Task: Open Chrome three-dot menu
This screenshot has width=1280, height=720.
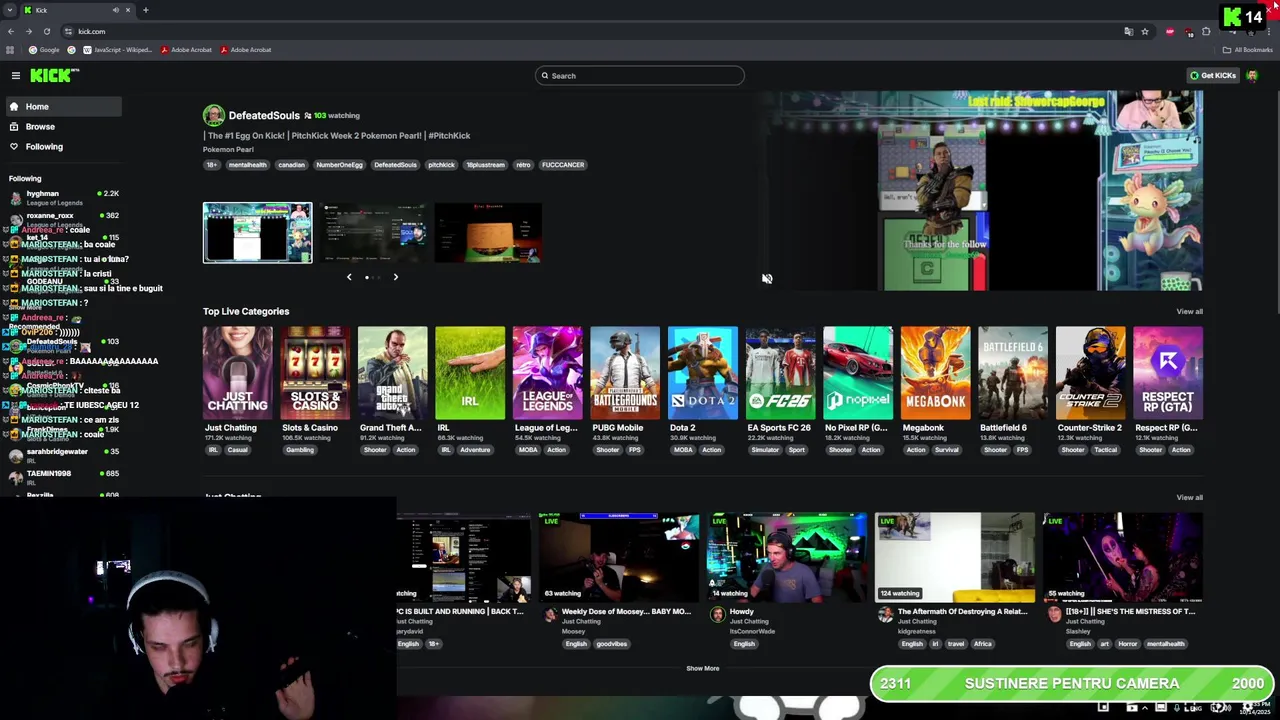Action: pyautogui.click(x=1268, y=31)
